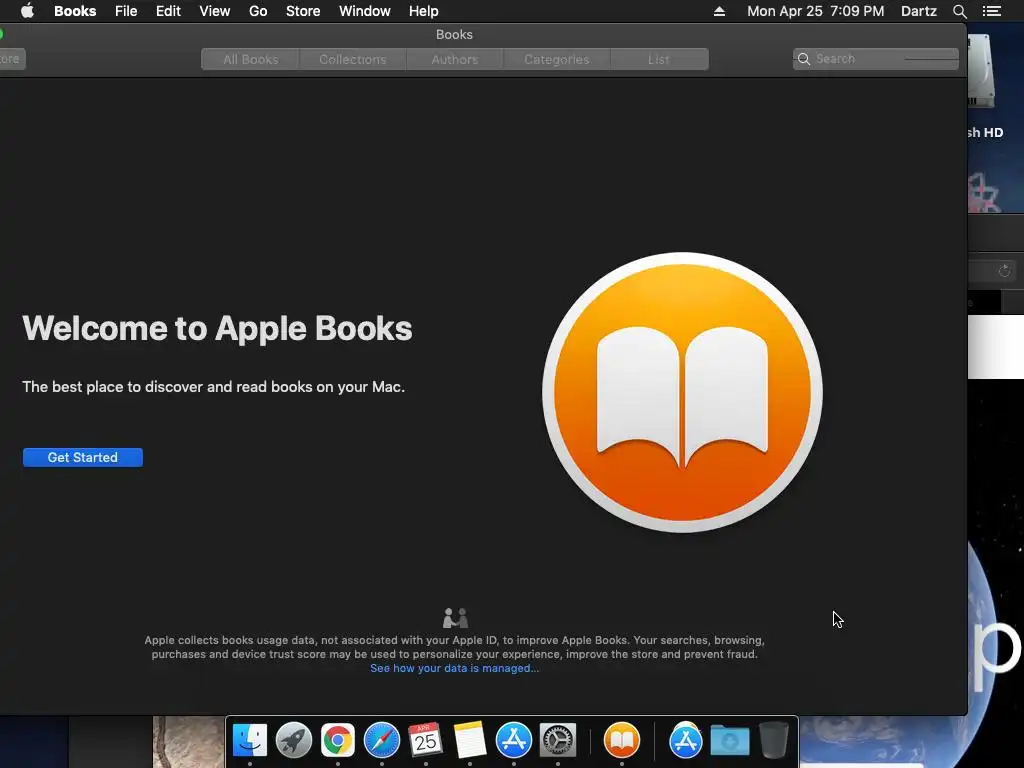
Task: Switch to the Authors tab
Action: pyautogui.click(x=455, y=59)
